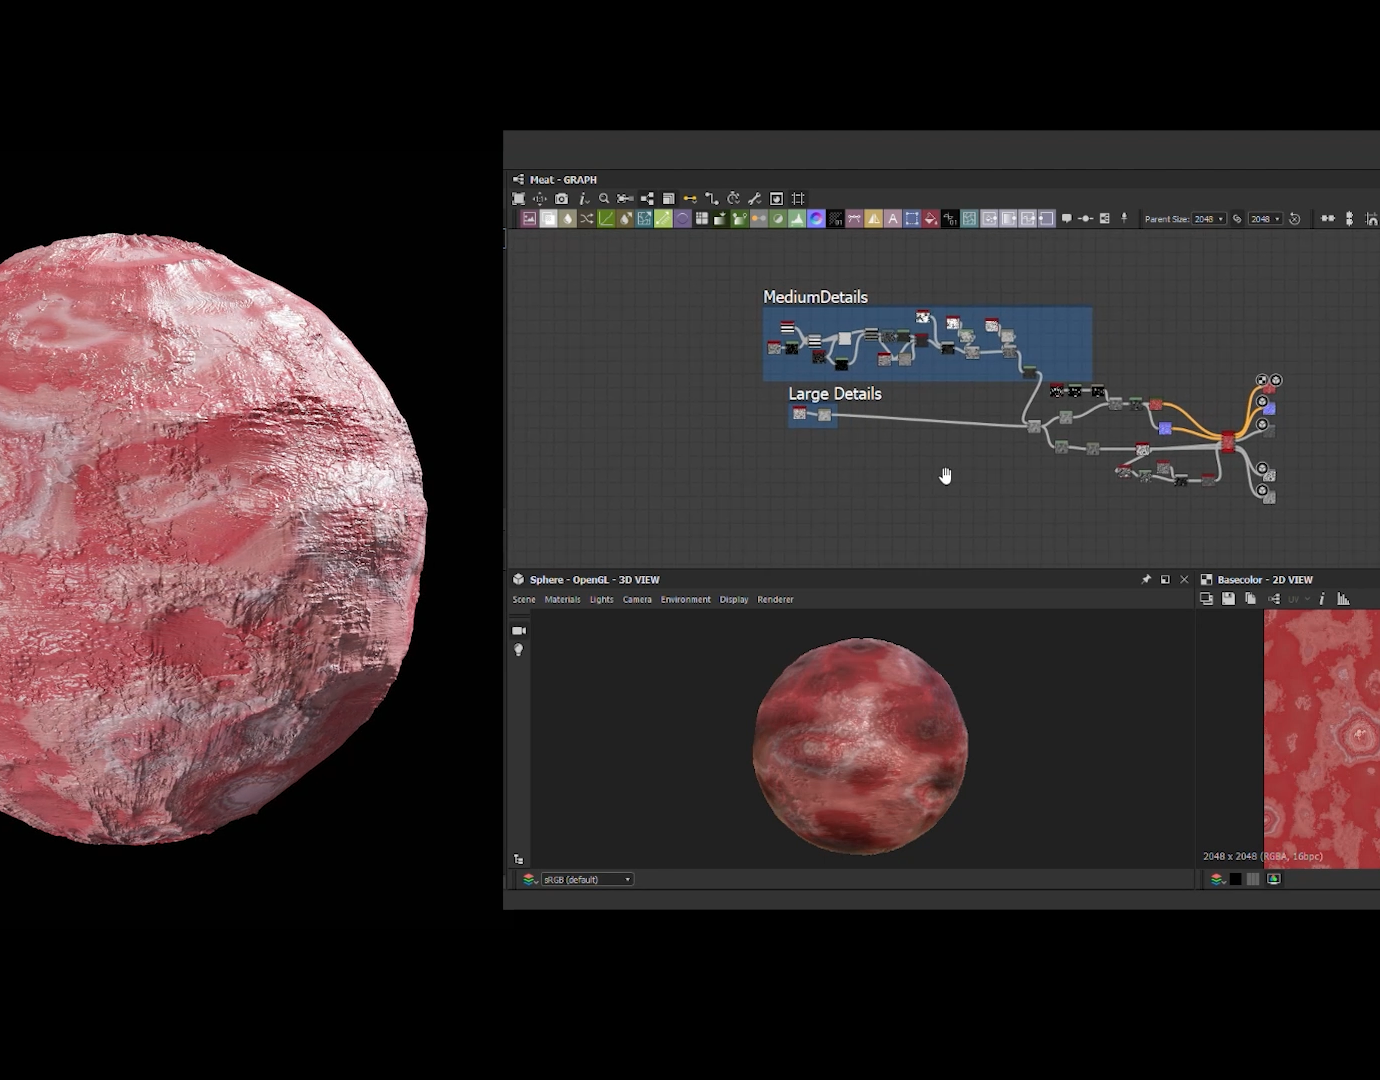Add a Normal node with the purple arc icon
Viewport: 1380px width, 1080px height.
pos(682,218)
